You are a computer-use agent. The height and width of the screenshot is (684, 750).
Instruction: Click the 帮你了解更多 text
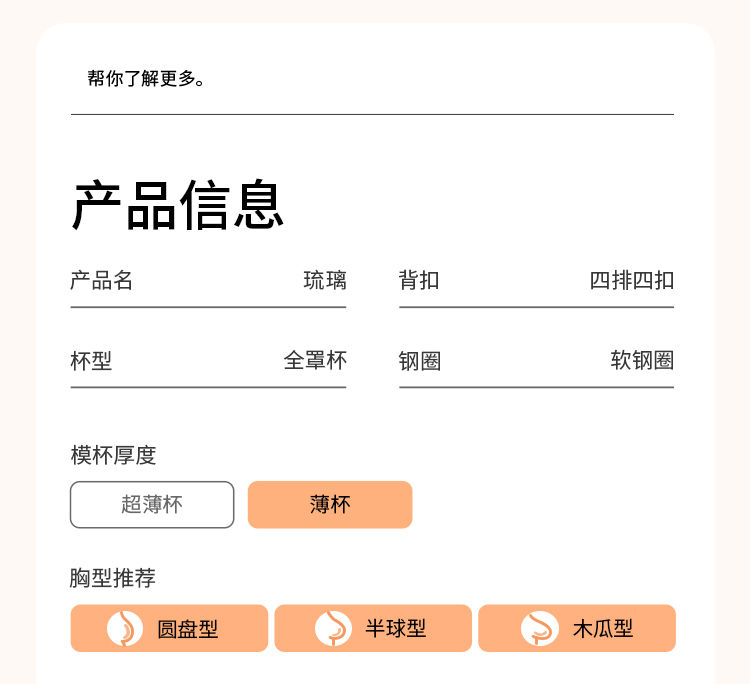[x=146, y=79]
